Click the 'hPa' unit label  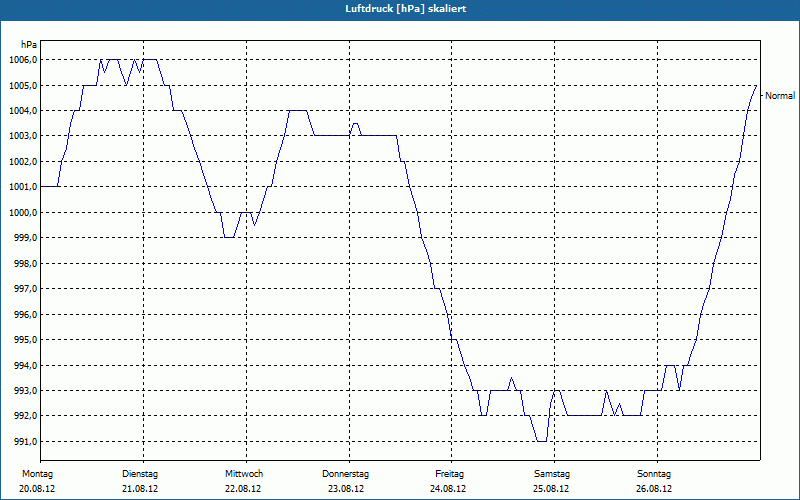(29, 45)
